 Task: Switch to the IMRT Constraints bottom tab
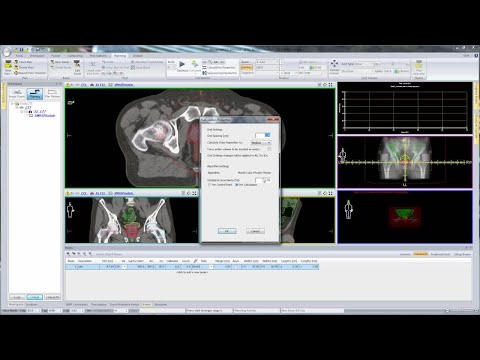77,304
